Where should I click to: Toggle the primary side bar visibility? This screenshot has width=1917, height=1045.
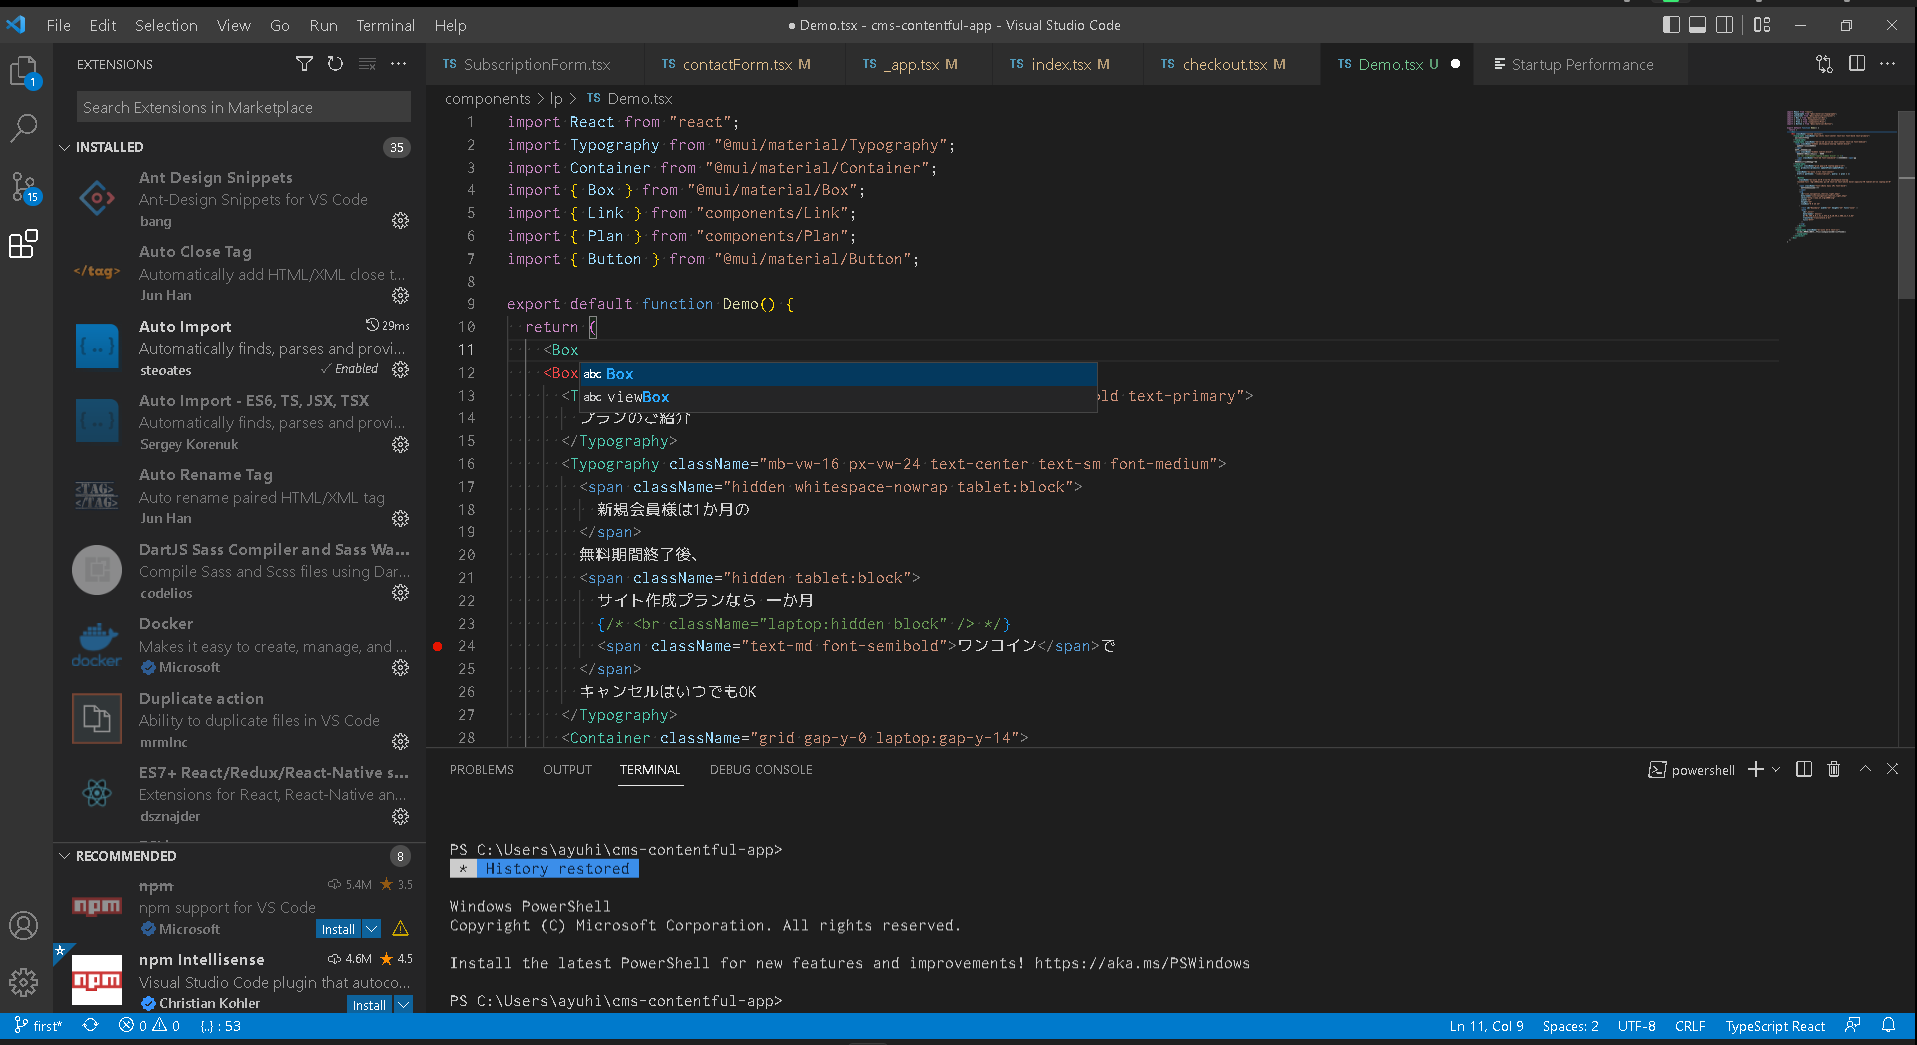tap(1670, 24)
